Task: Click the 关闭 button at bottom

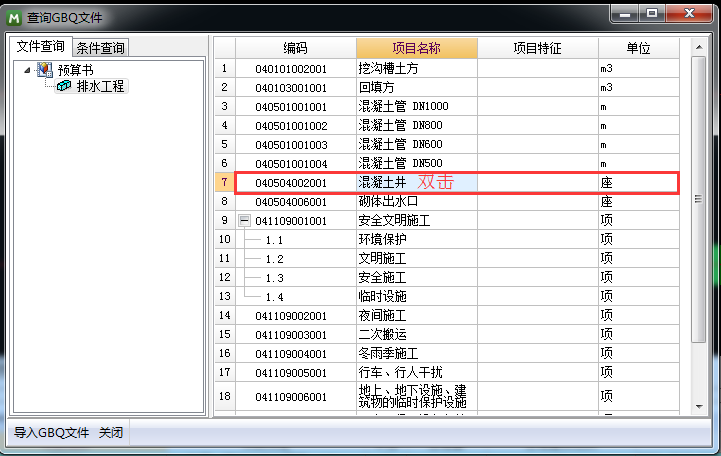Action: [x=111, y=434]
